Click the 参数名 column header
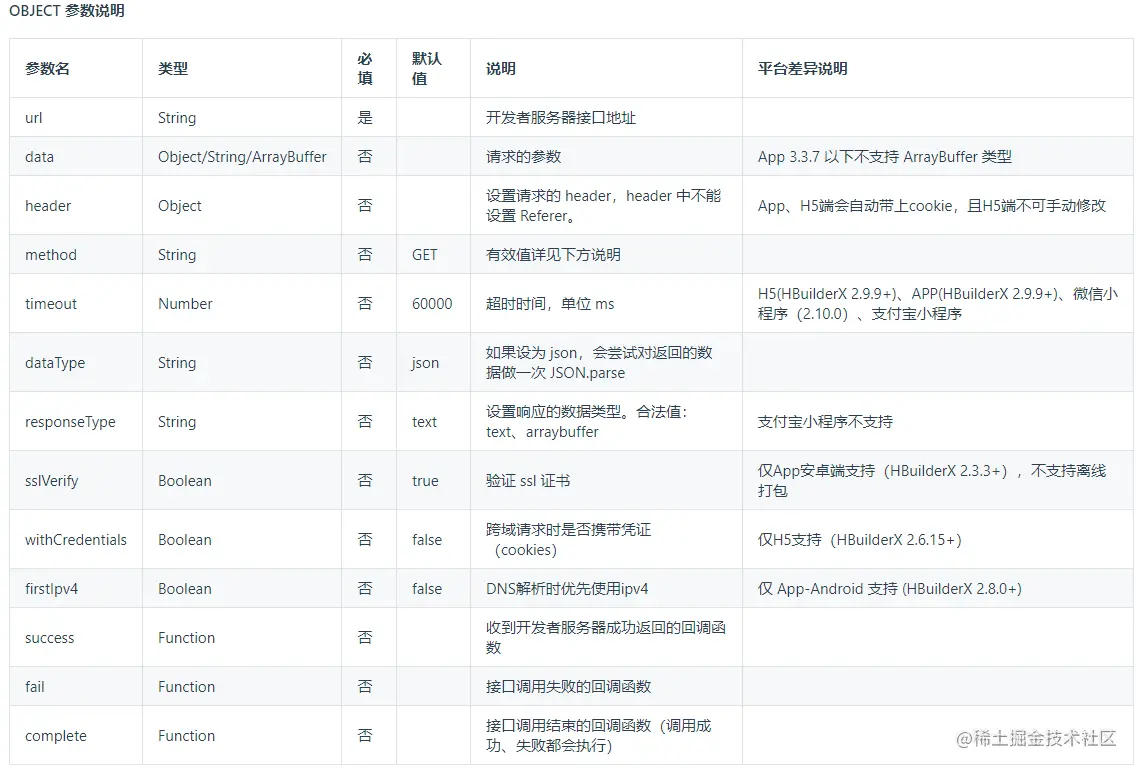 click(x=48, y=67)
